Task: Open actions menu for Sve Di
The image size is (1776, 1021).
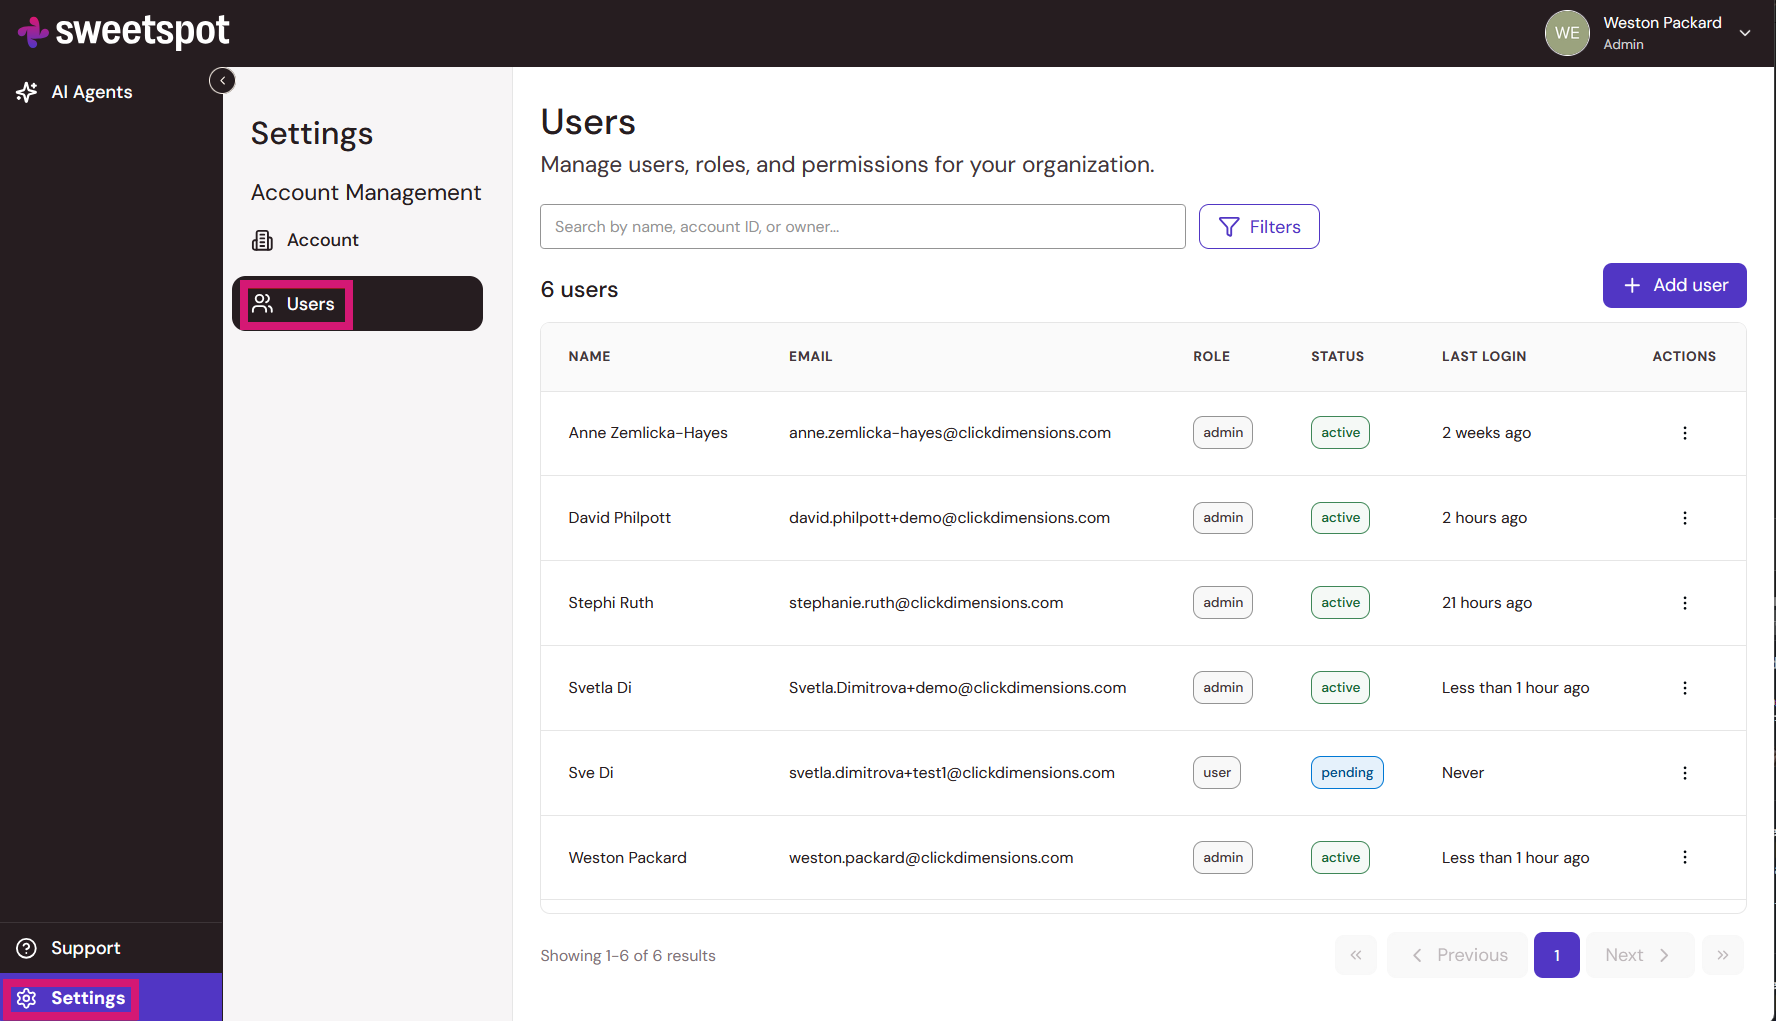Action: (1684, 773)
